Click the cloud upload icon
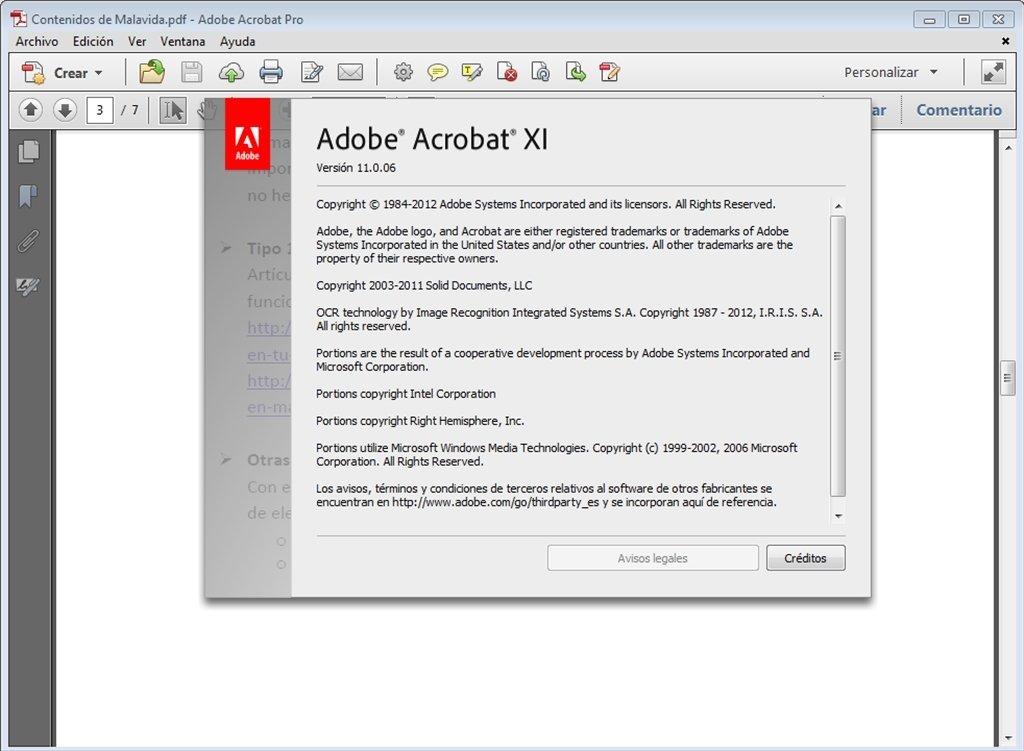The width and height of the screenshot is (1024, 751). (231, 72)
